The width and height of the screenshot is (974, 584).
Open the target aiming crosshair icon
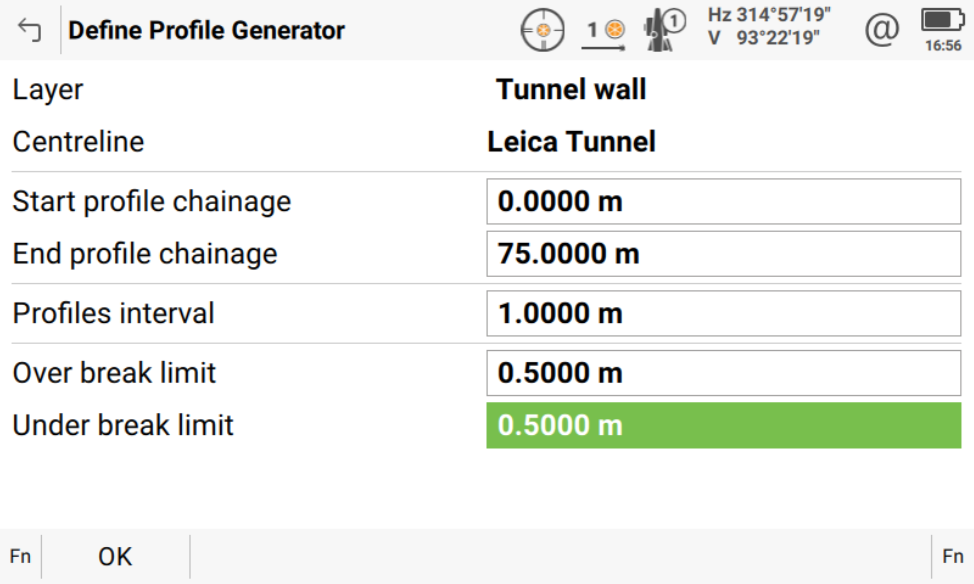[543, 31]
